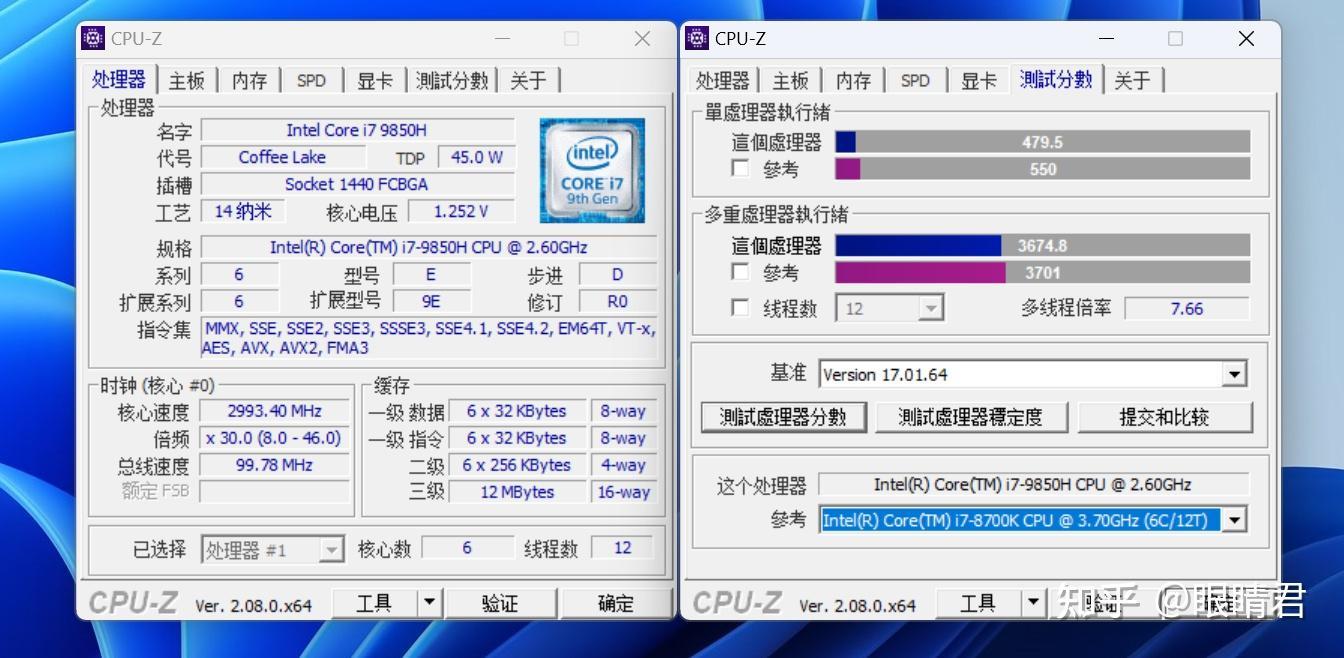Click the 确定 button in left window
1344x658 pixels.
[616, 603]
